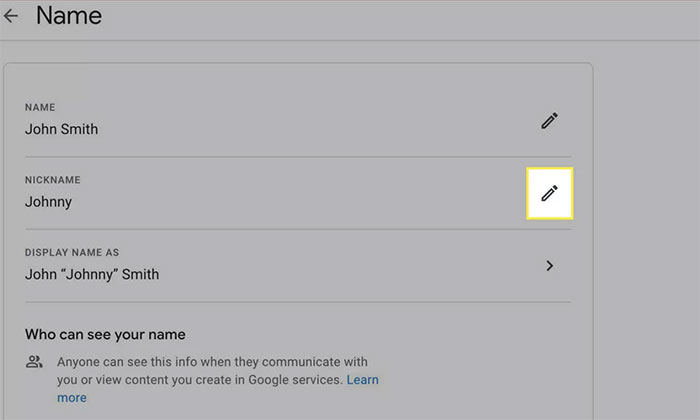Click the divider line below John Smith

click(298, 156)
